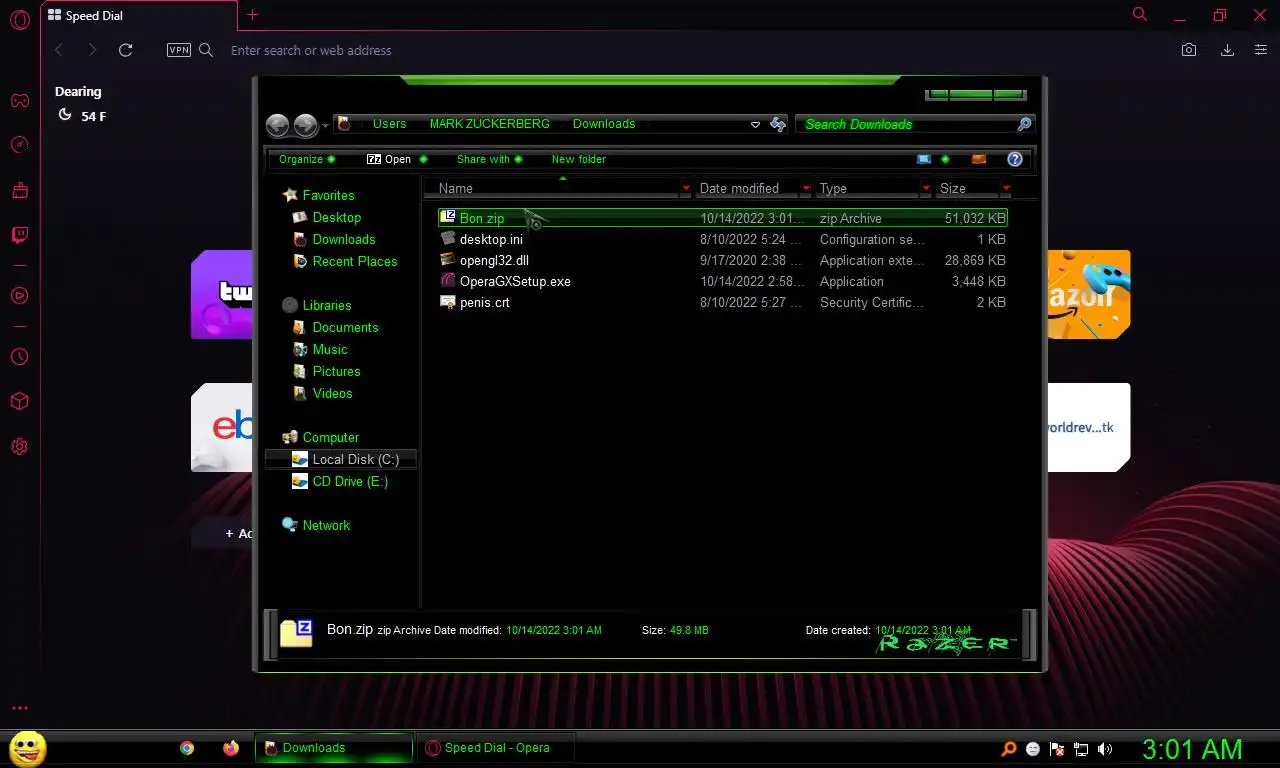Image resolution: width=1280 pixels, height=768 pixels.
Task: Open Opera downloads panel icon
Action: pos(1227,50)
